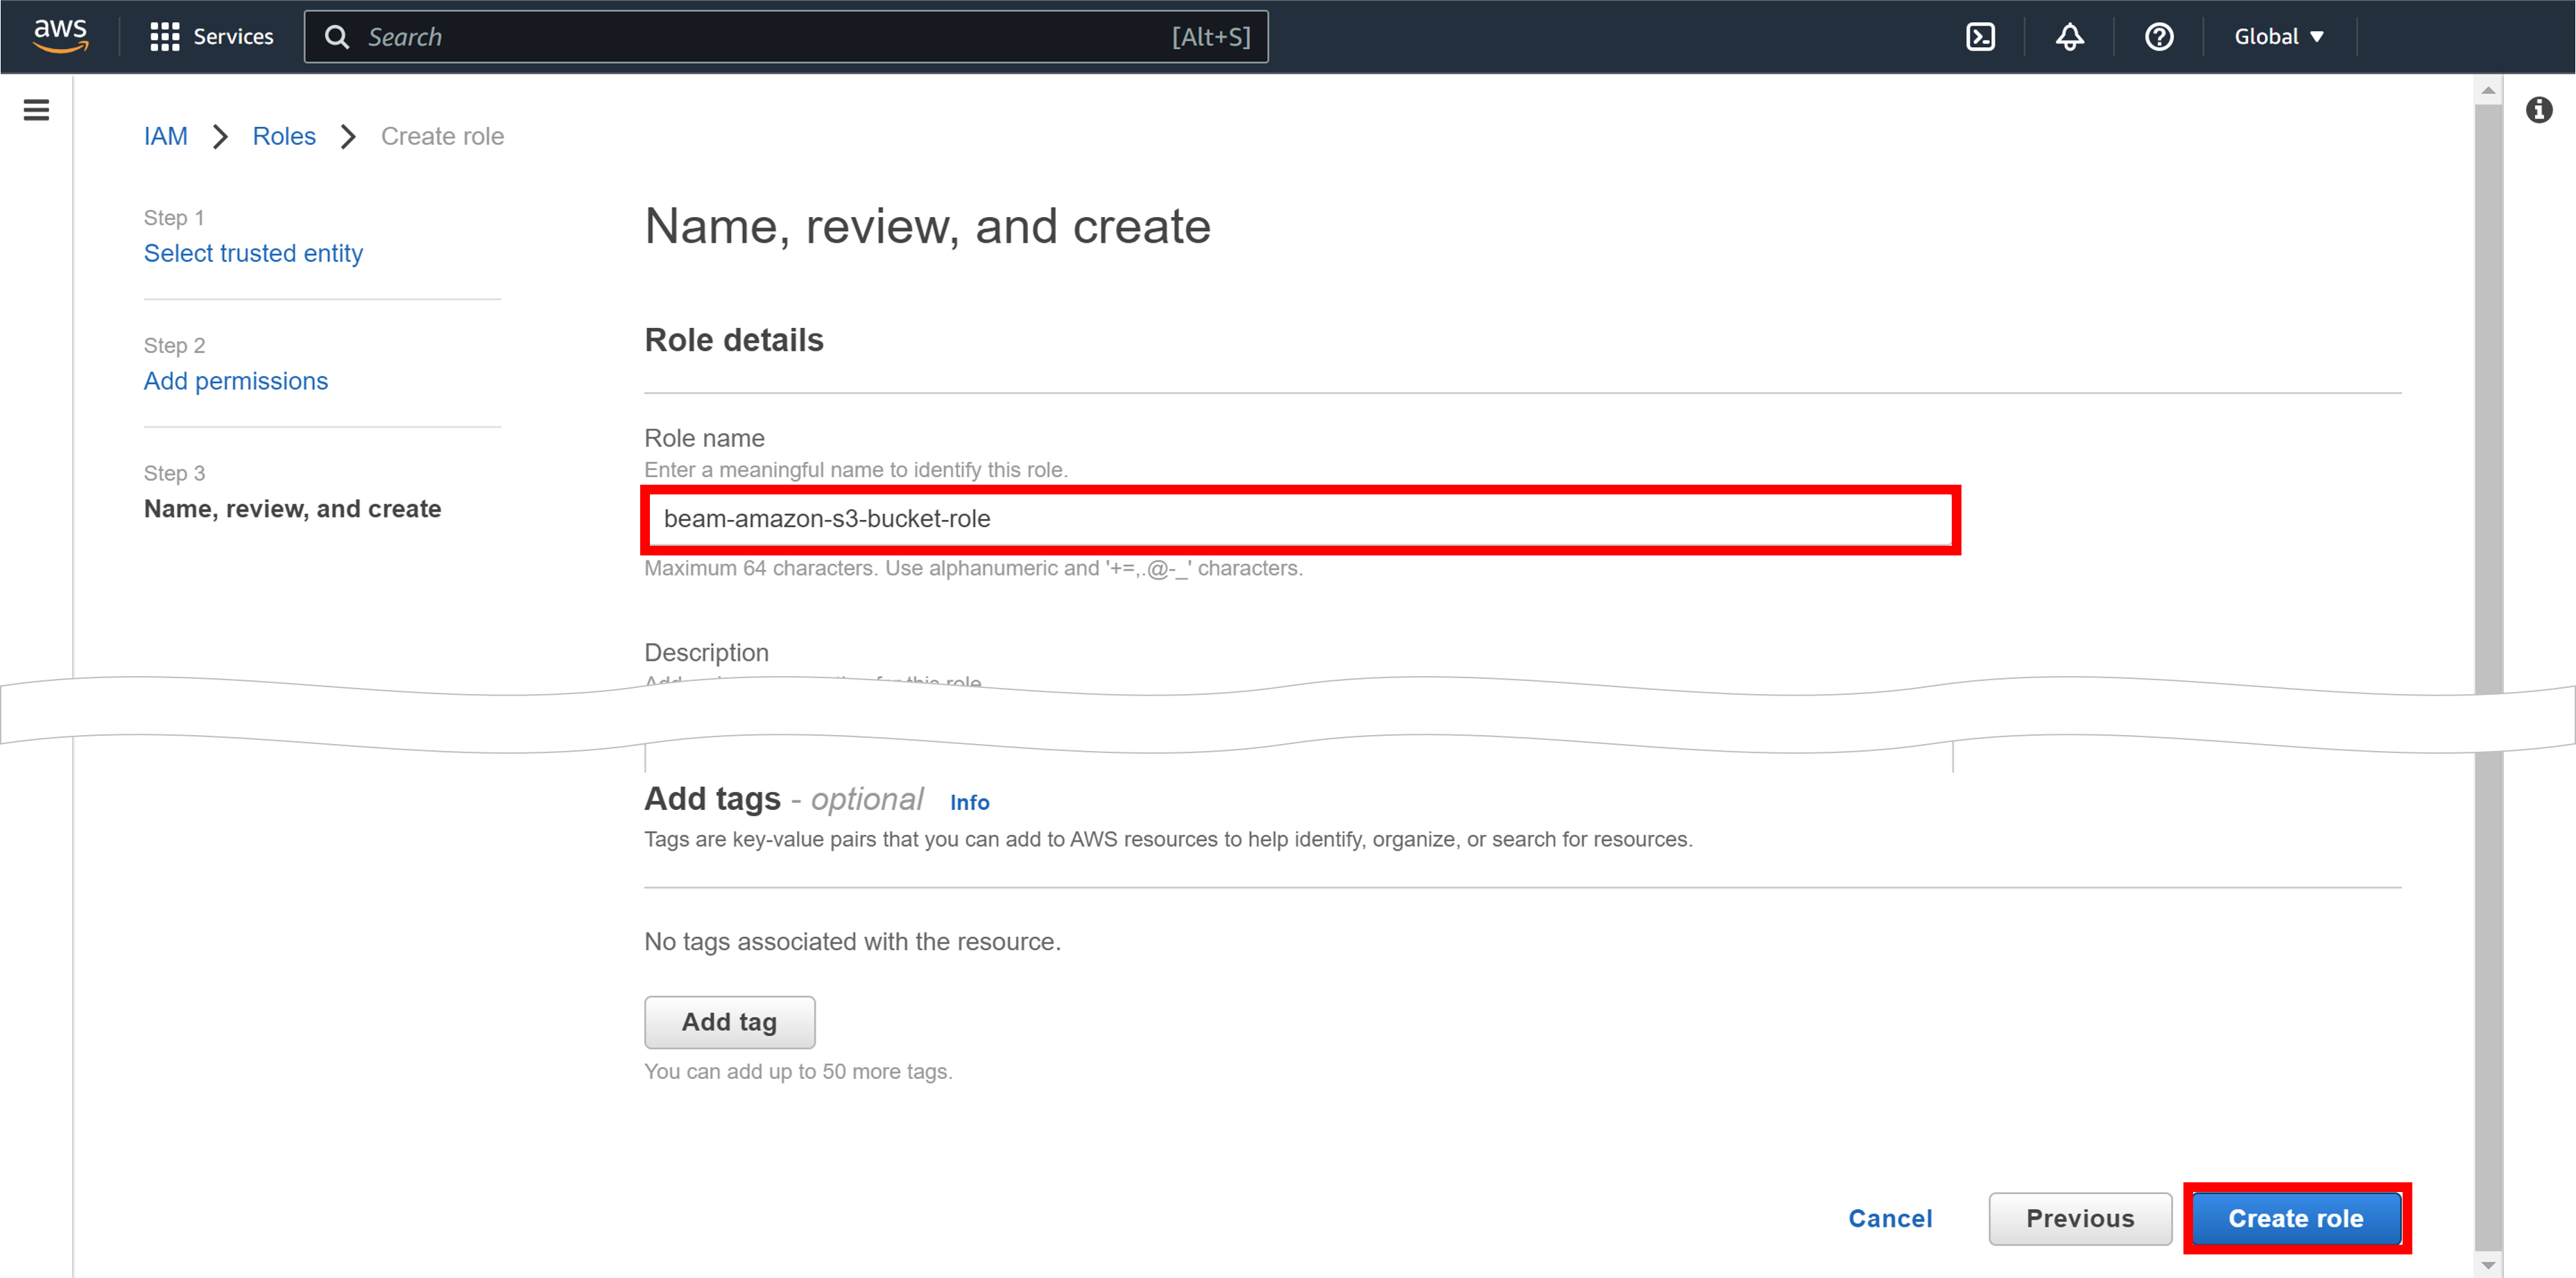This screenshot has height=1278, width=2576.
Task: Open the info panel icon on the right
Action: (2539, 110)
